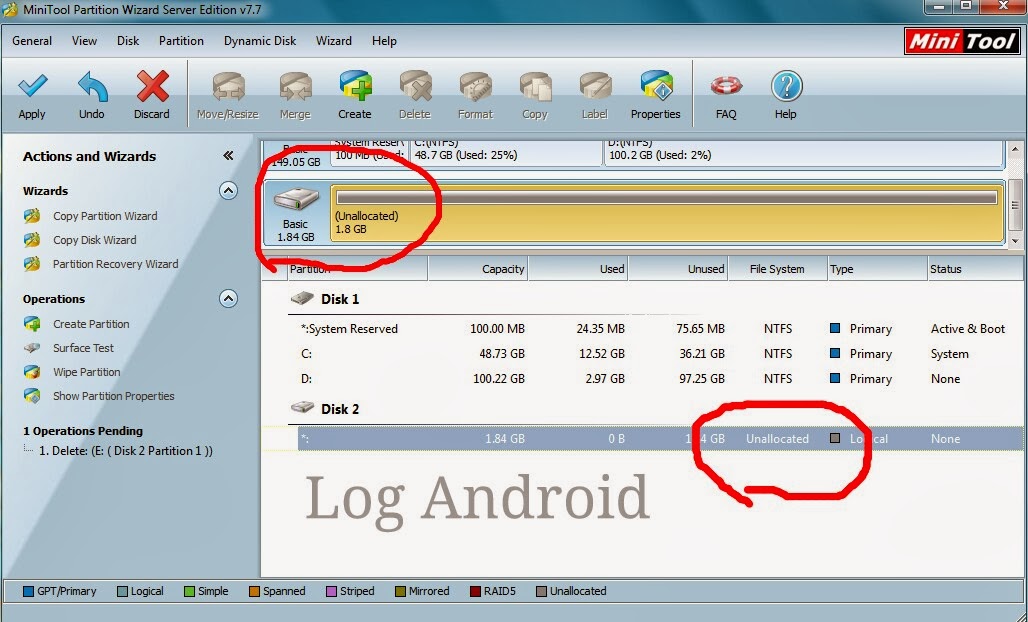Sort by the Type column header
This screenshot has width=1028, height=622.
877,269
